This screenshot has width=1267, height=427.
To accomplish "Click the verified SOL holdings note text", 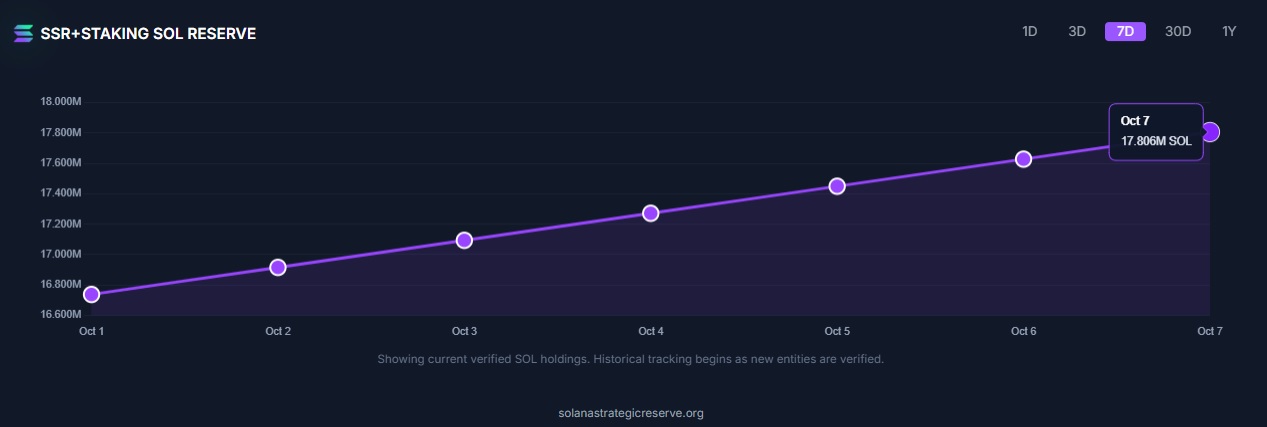I will (630, 359).
